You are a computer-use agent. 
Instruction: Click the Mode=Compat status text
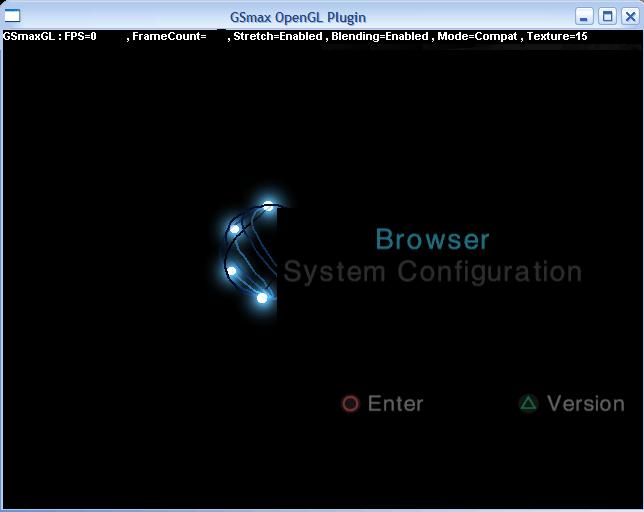477,37
